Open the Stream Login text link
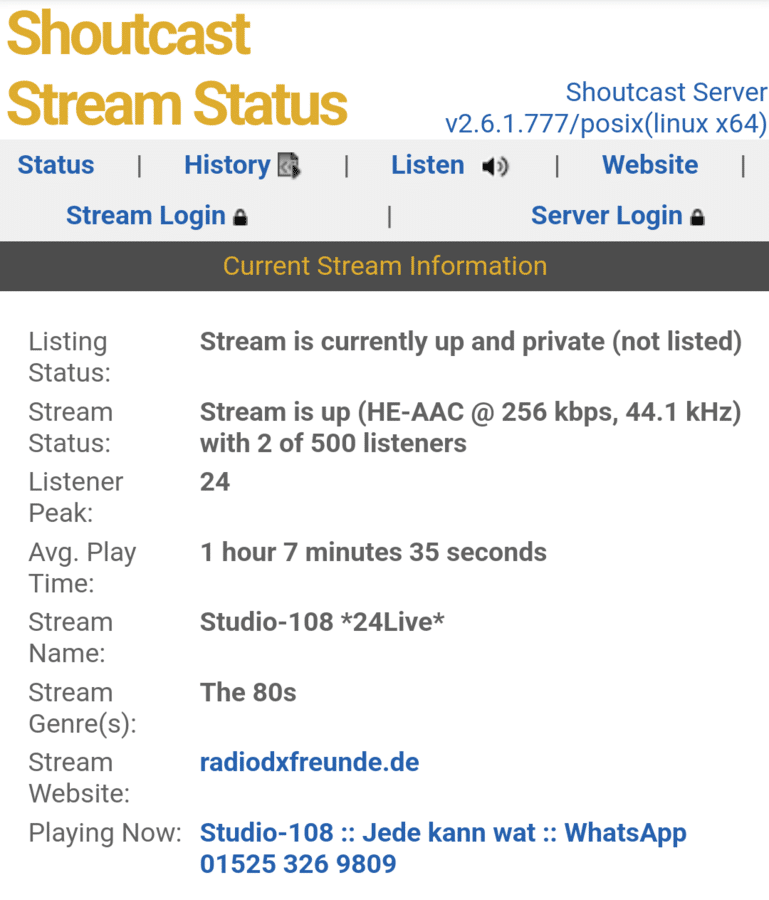Image resolution: width=769 pixels, height=900 pixels. tap(146, 216)
